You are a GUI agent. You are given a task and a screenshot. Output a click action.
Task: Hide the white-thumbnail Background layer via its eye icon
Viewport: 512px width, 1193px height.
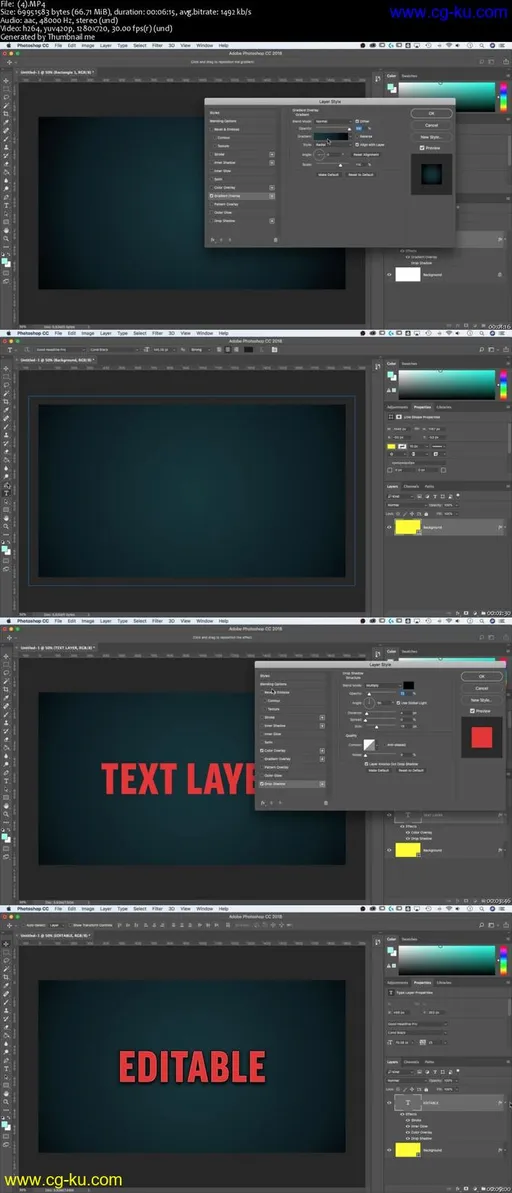(390, 275)
